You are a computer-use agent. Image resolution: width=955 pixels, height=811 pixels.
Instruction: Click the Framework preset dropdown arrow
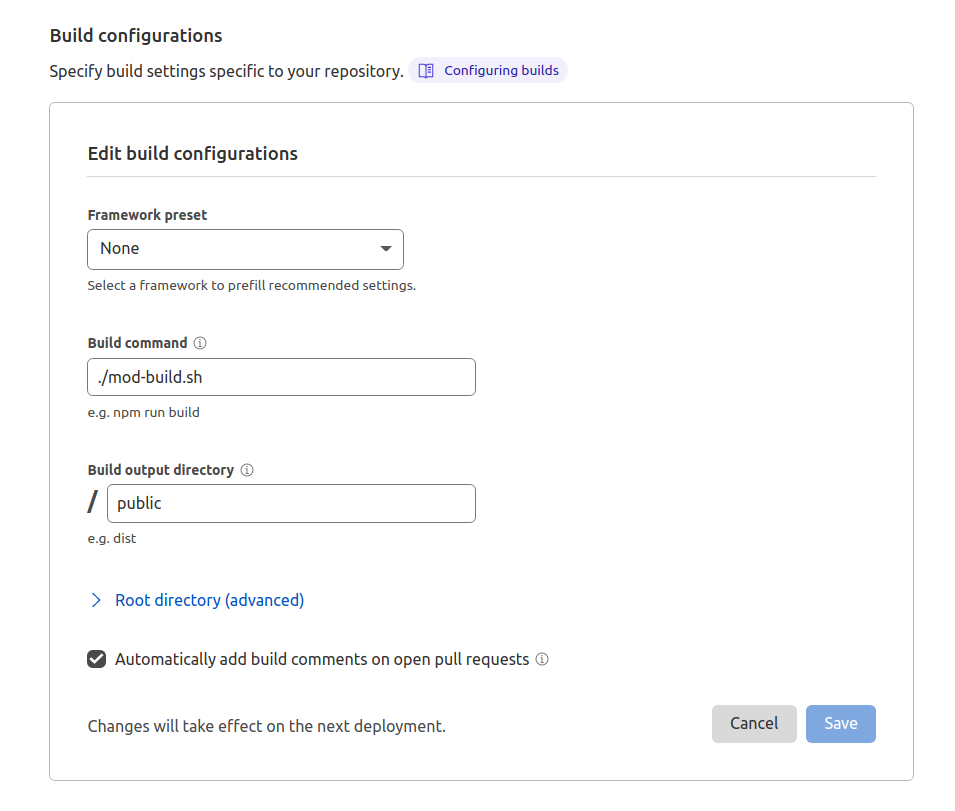pyautogui.click(x=386, y=249)
